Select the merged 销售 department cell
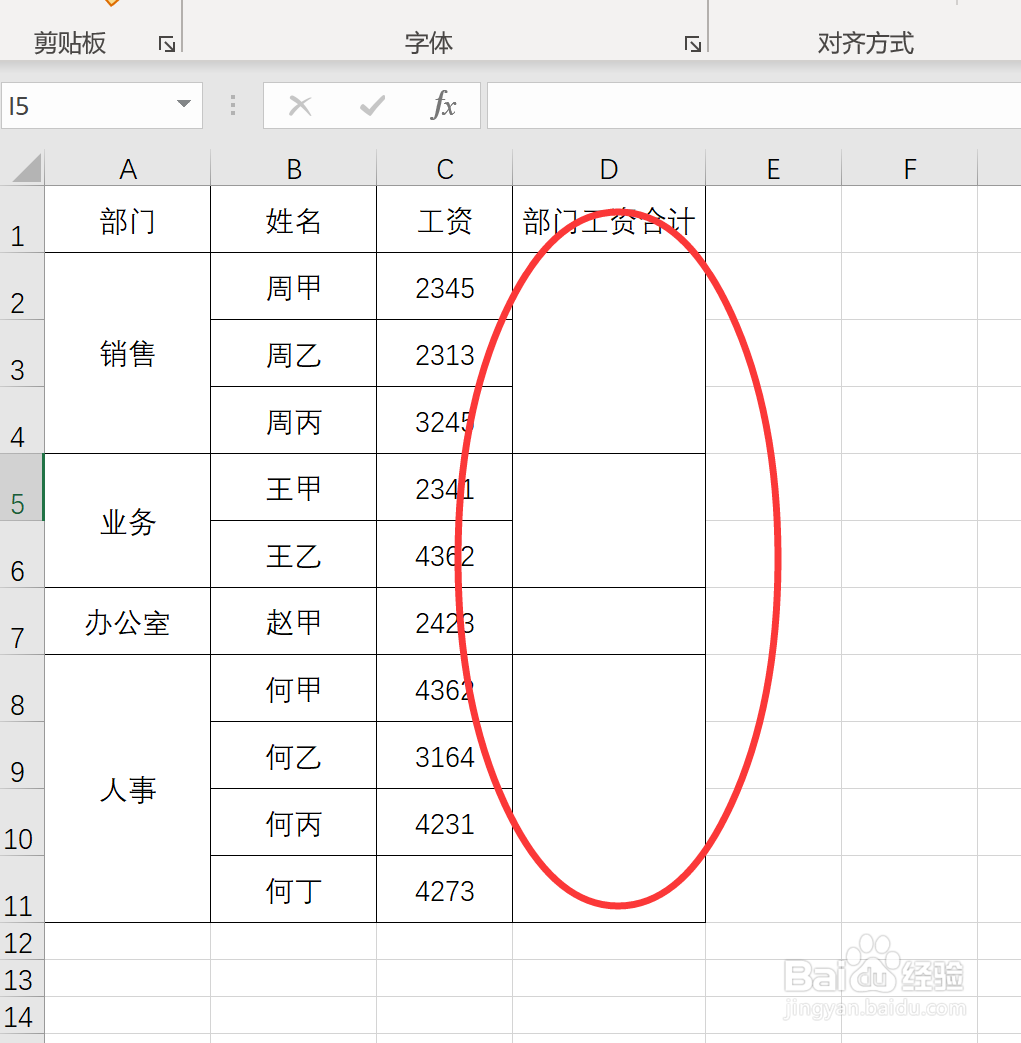Image resolution: width=1021 pixels, height=1043 pixels. pyautogui.click(x=128, y=353)
